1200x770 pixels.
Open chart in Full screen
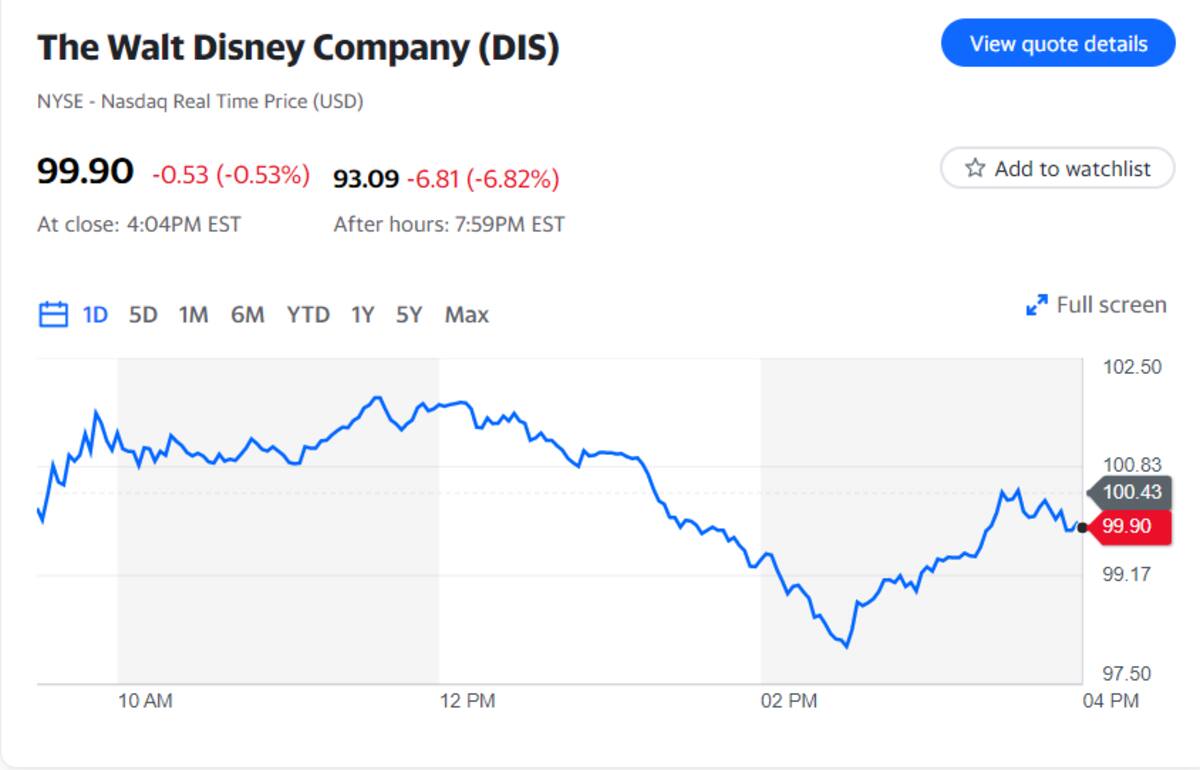[x=1096, y=305]
